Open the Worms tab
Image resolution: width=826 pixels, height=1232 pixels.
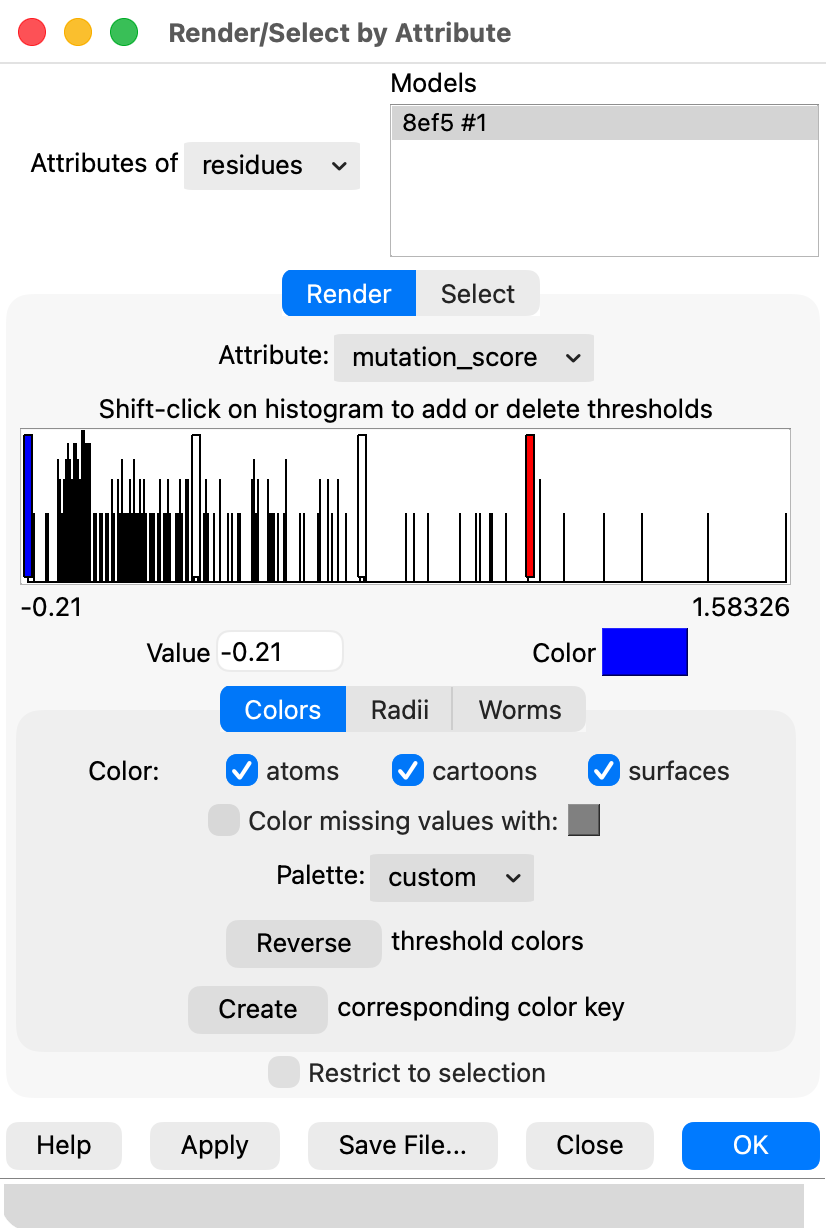519,710
